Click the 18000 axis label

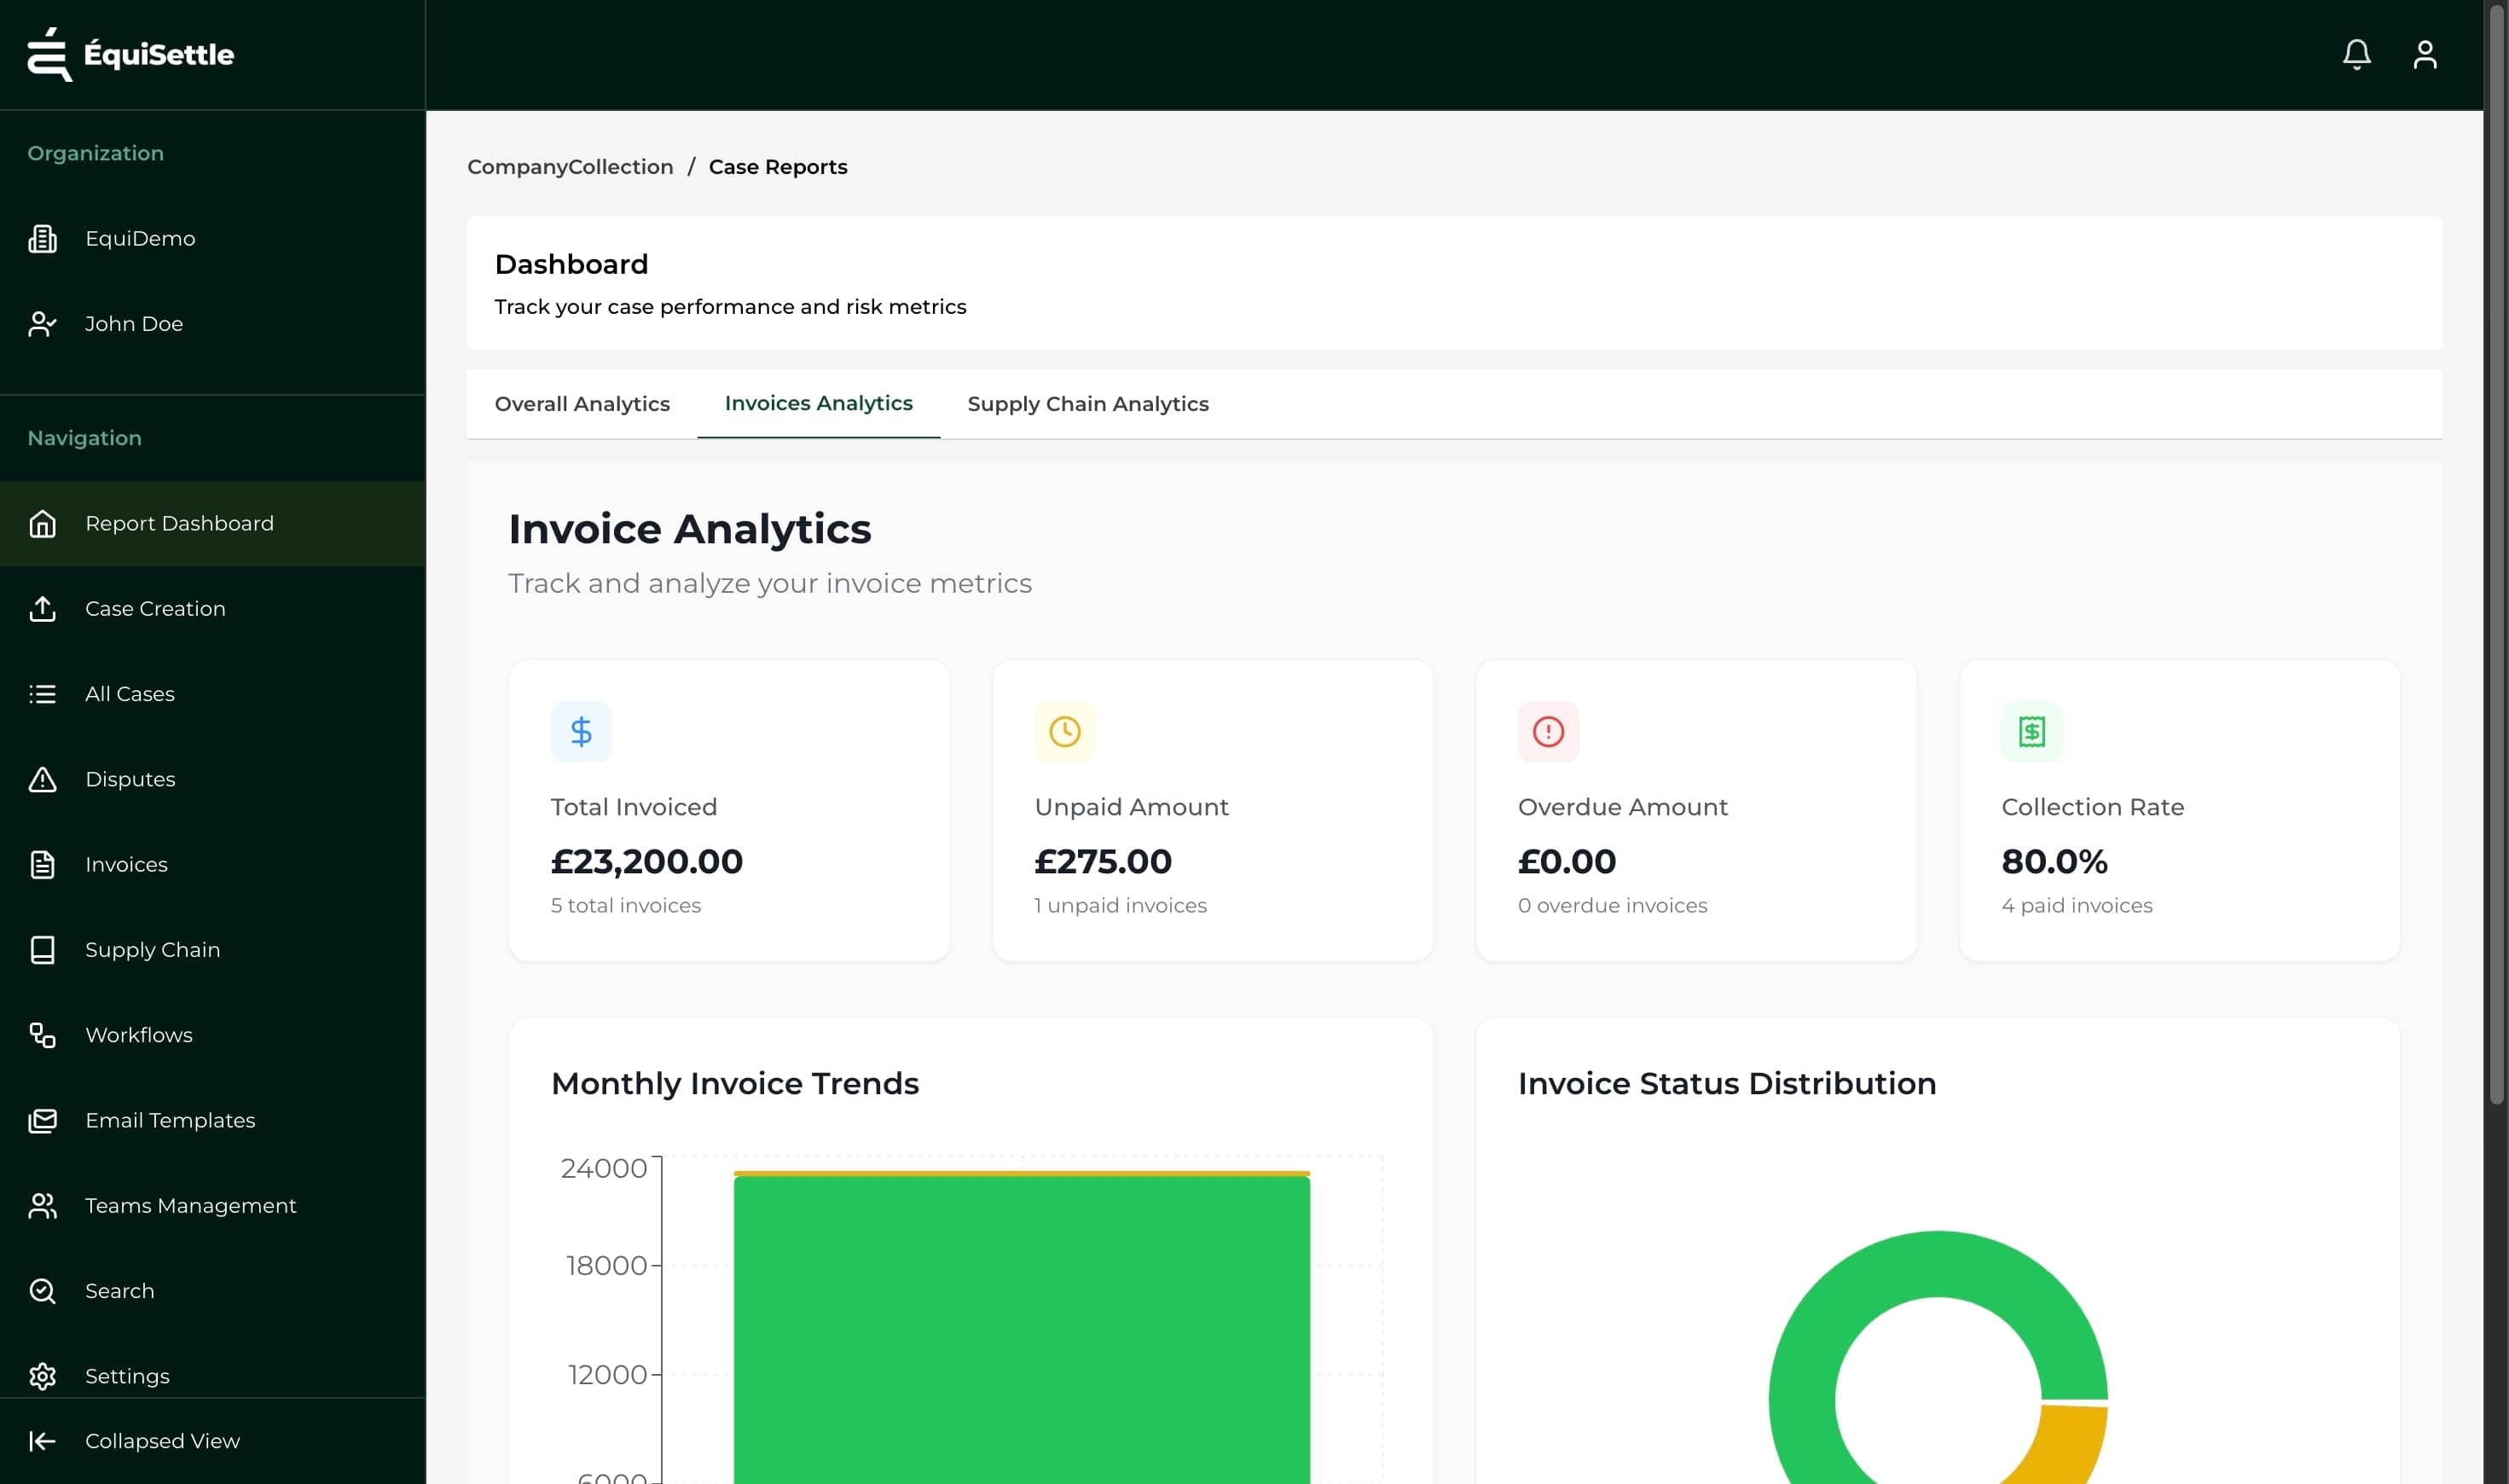coord(606,1266)
